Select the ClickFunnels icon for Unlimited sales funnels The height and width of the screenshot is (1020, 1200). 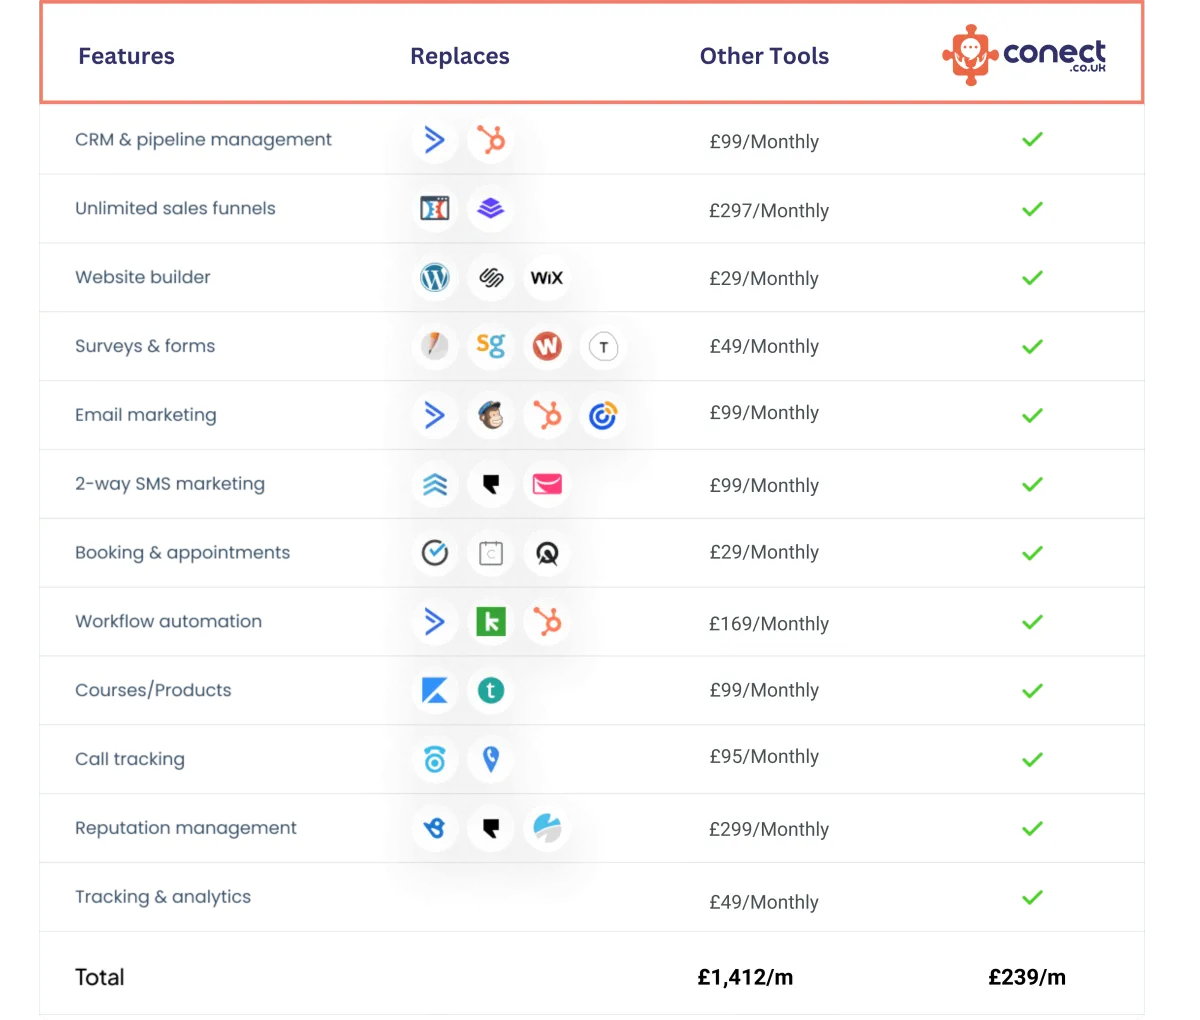point(435,209)
